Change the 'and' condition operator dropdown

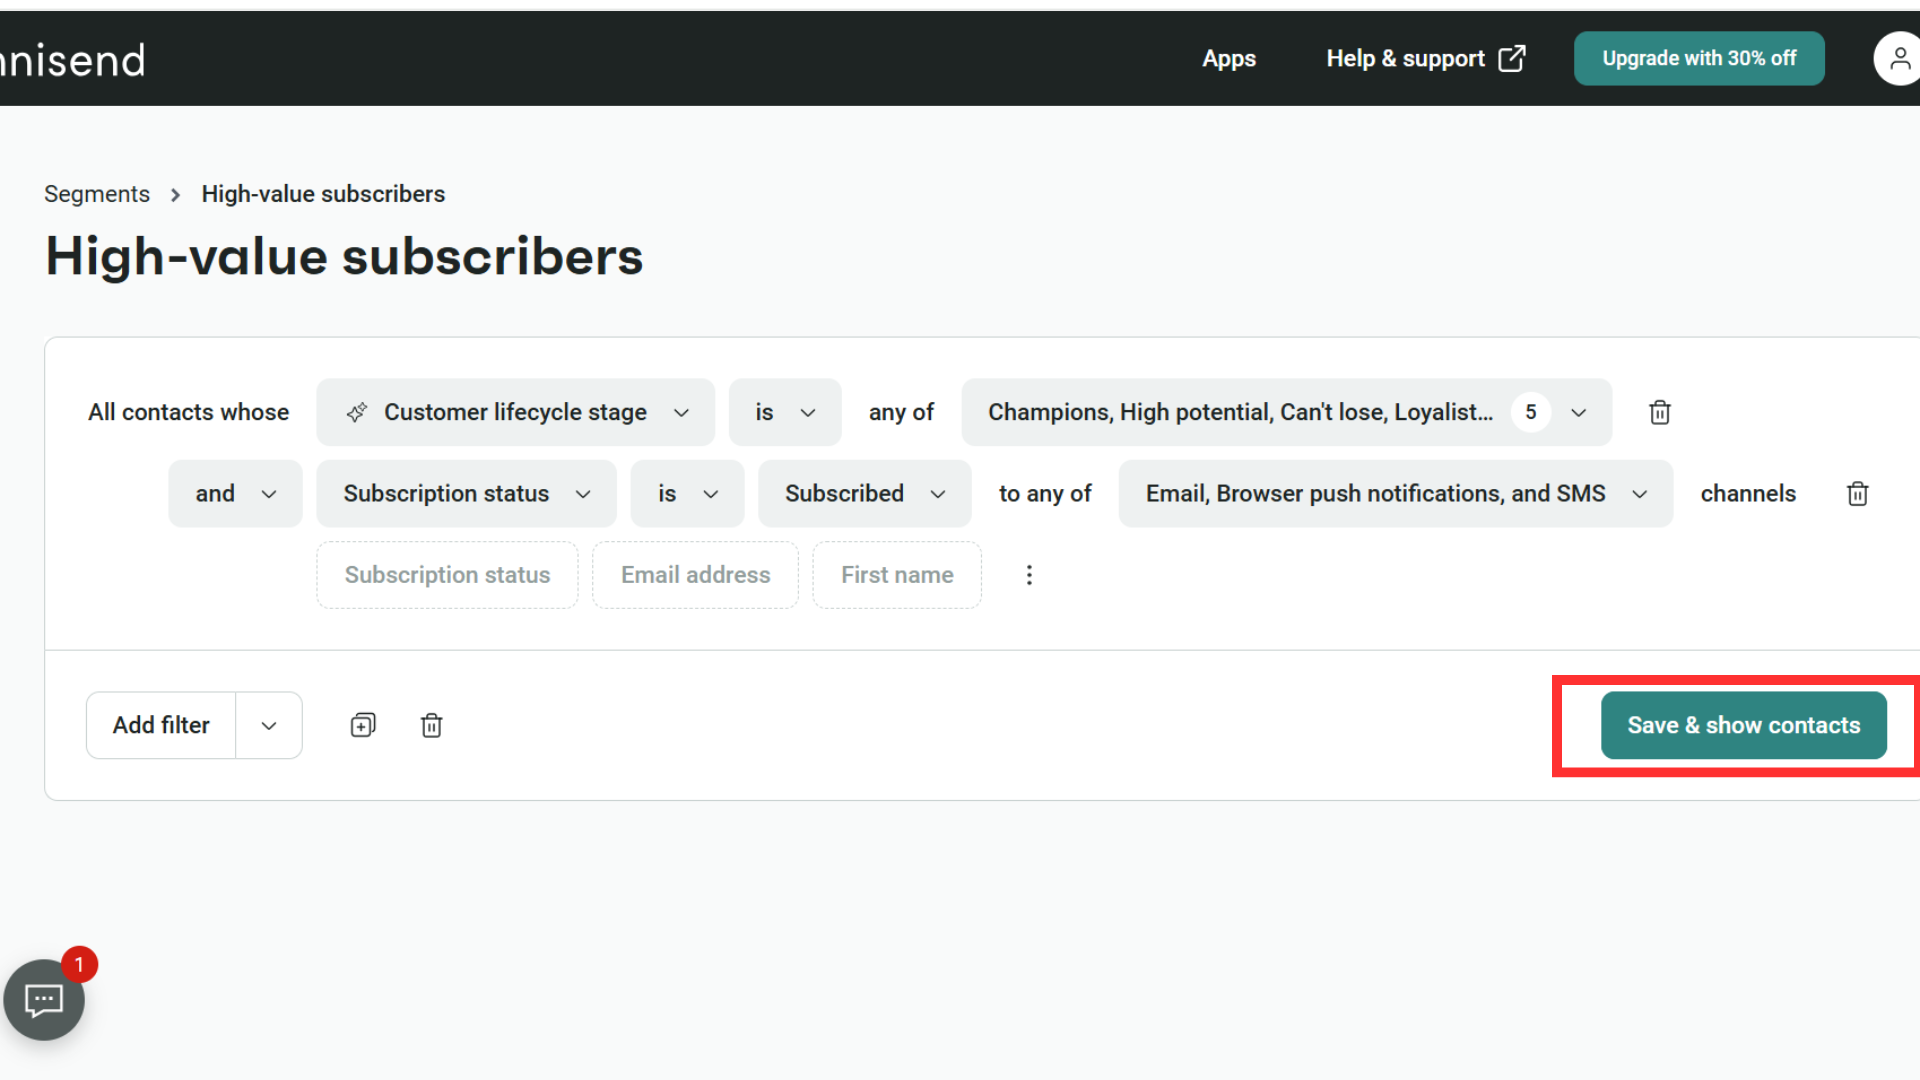(x=235, y=494)
